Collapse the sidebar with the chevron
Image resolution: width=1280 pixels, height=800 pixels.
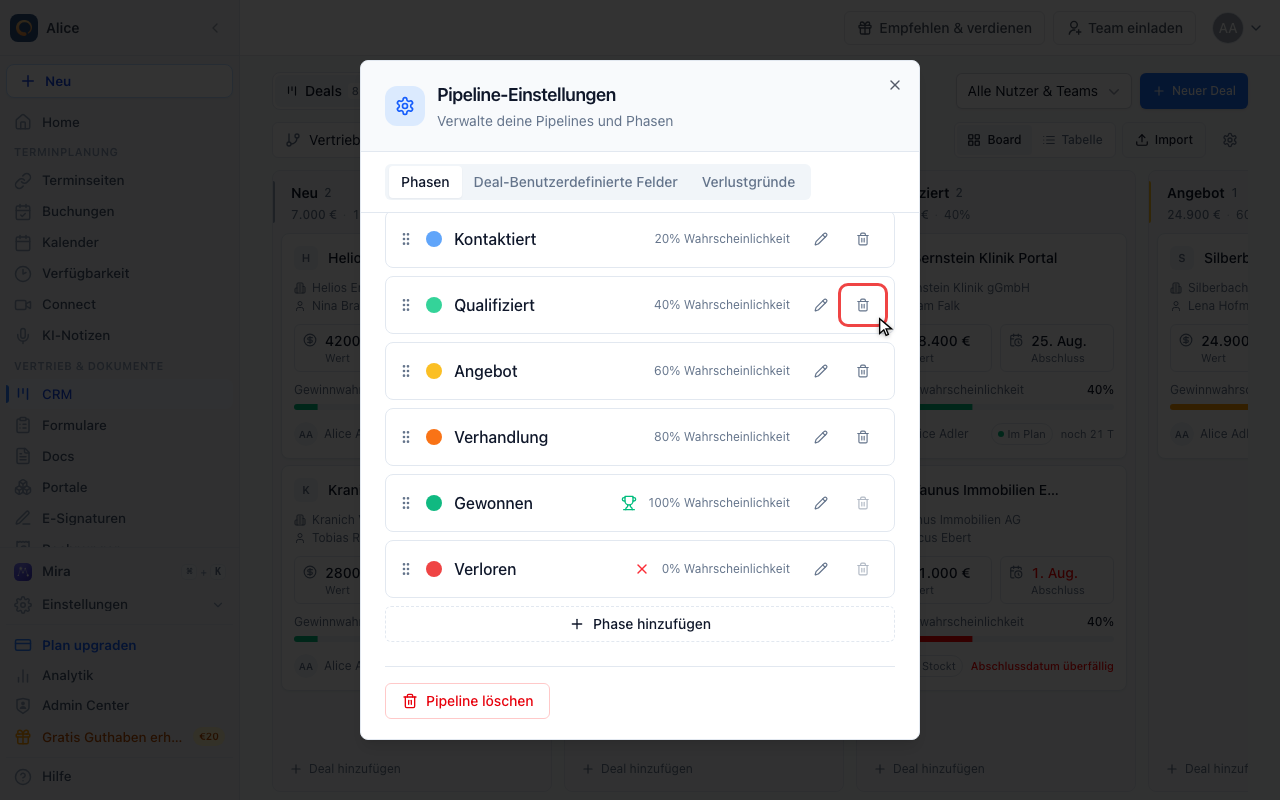(x=214, y=28)
